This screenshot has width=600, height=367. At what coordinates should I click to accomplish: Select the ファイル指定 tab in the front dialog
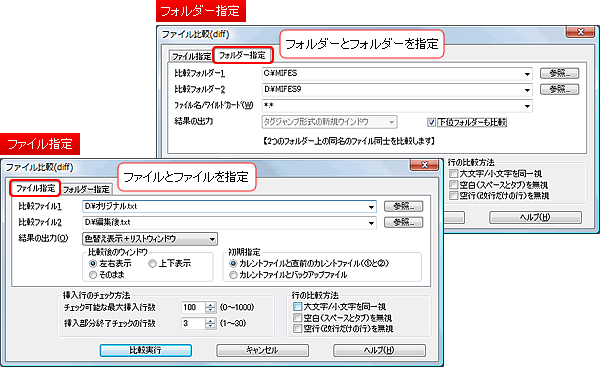(35, 188)
